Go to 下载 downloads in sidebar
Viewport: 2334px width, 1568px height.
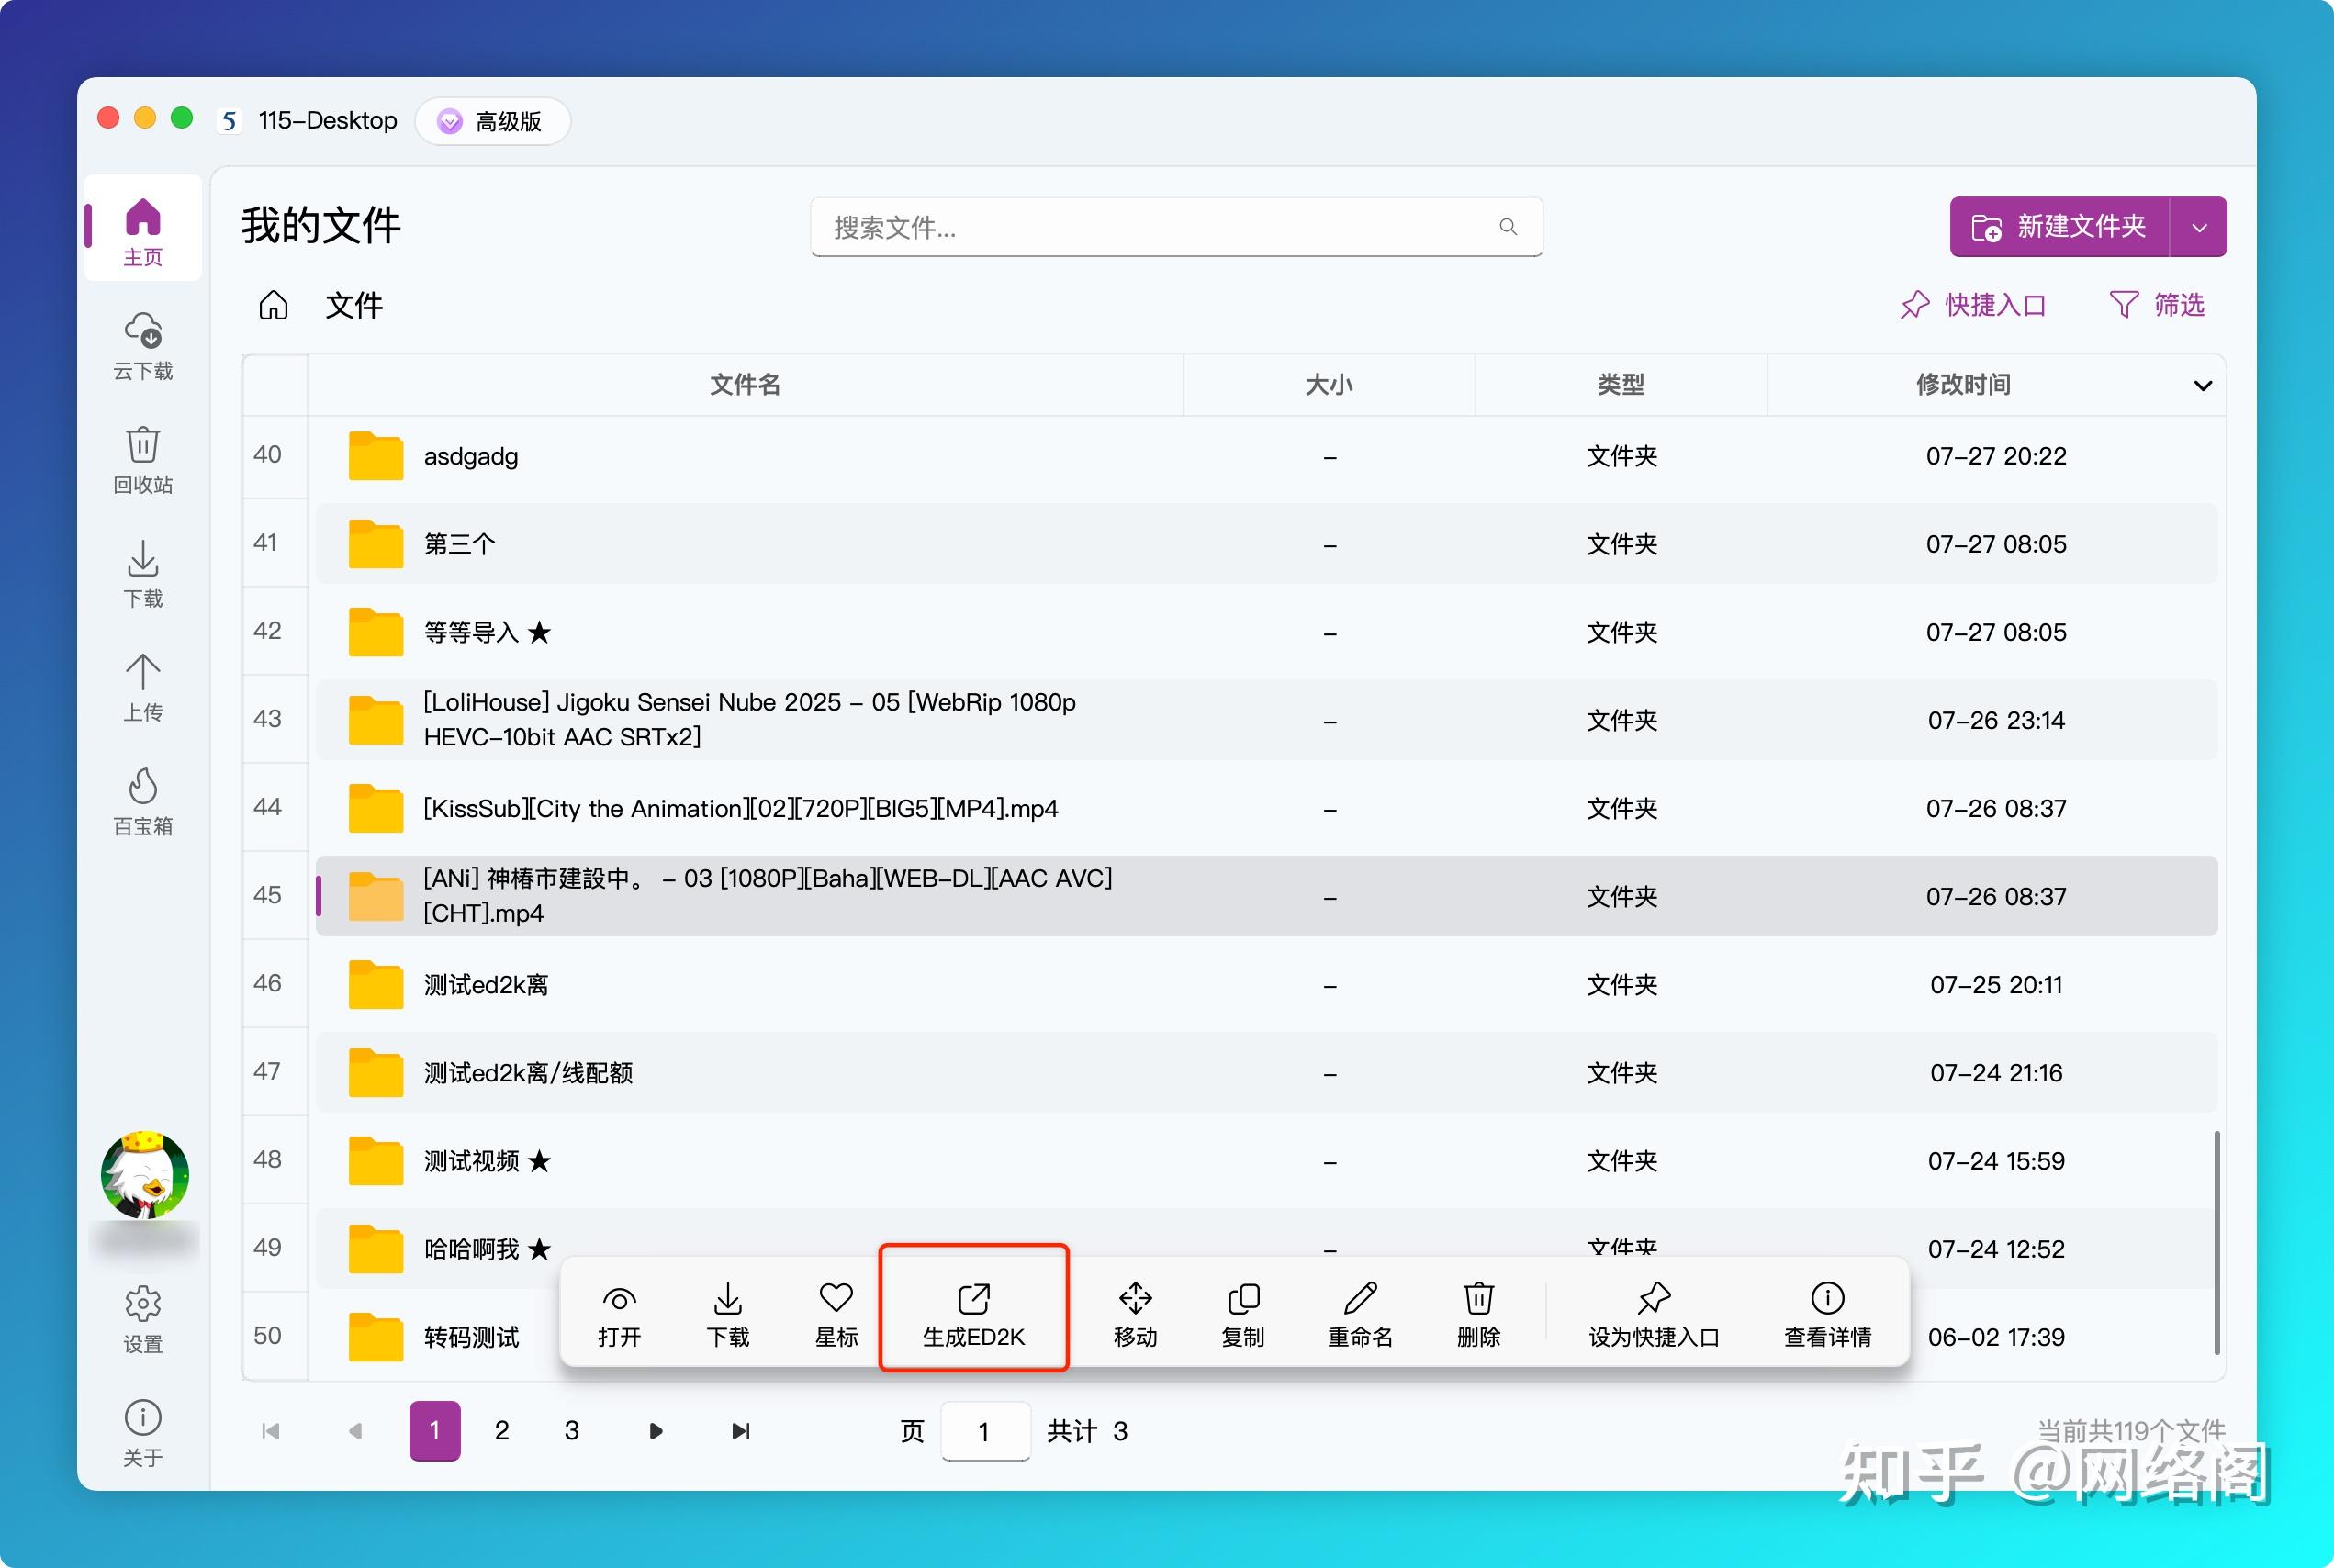(143, 574)
